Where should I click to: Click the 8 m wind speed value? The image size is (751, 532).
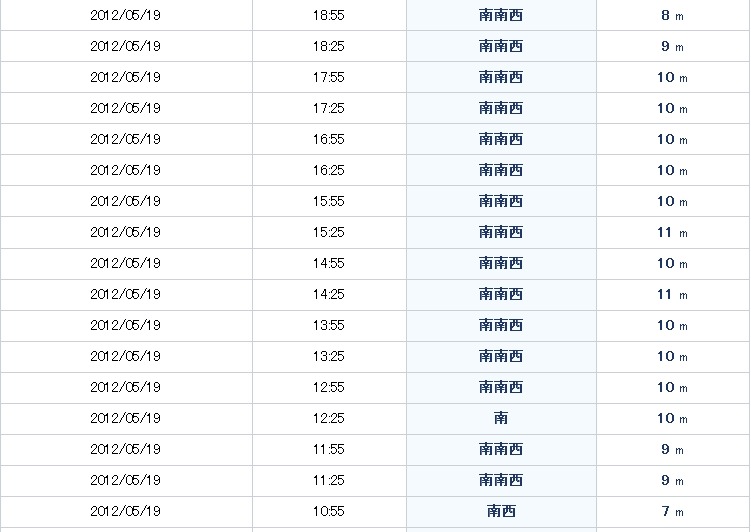672,15
